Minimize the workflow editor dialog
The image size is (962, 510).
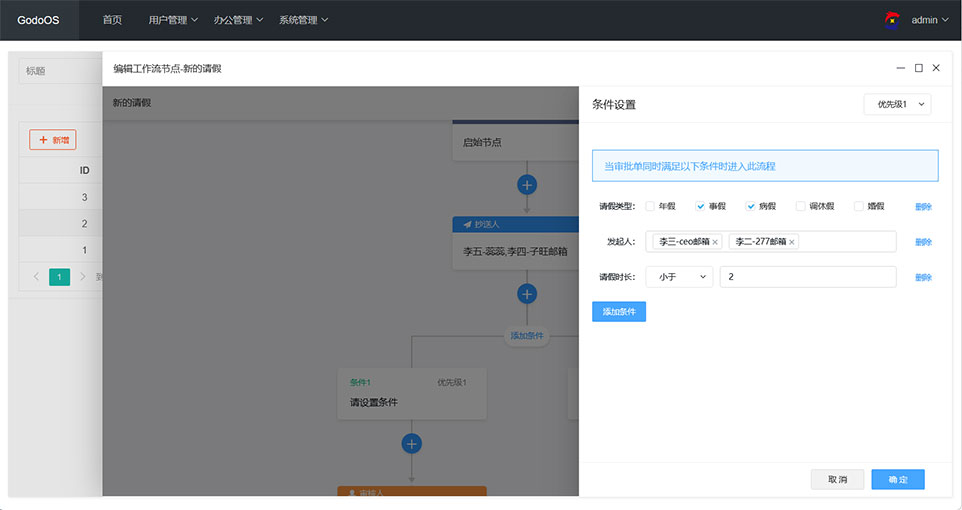pyautogui.click(x=901, y=68)
